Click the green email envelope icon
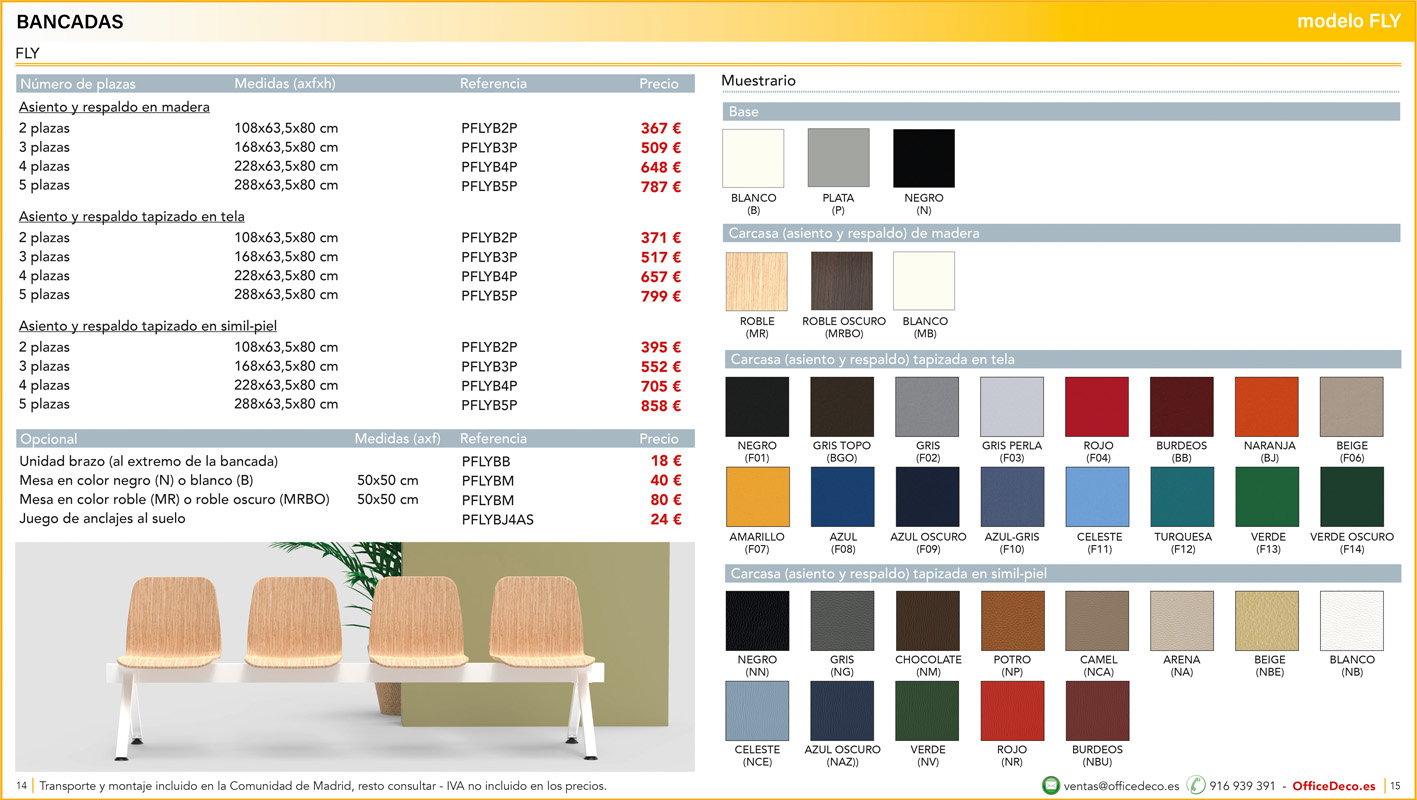1417x800 pixels. [x=1051, y=785]
